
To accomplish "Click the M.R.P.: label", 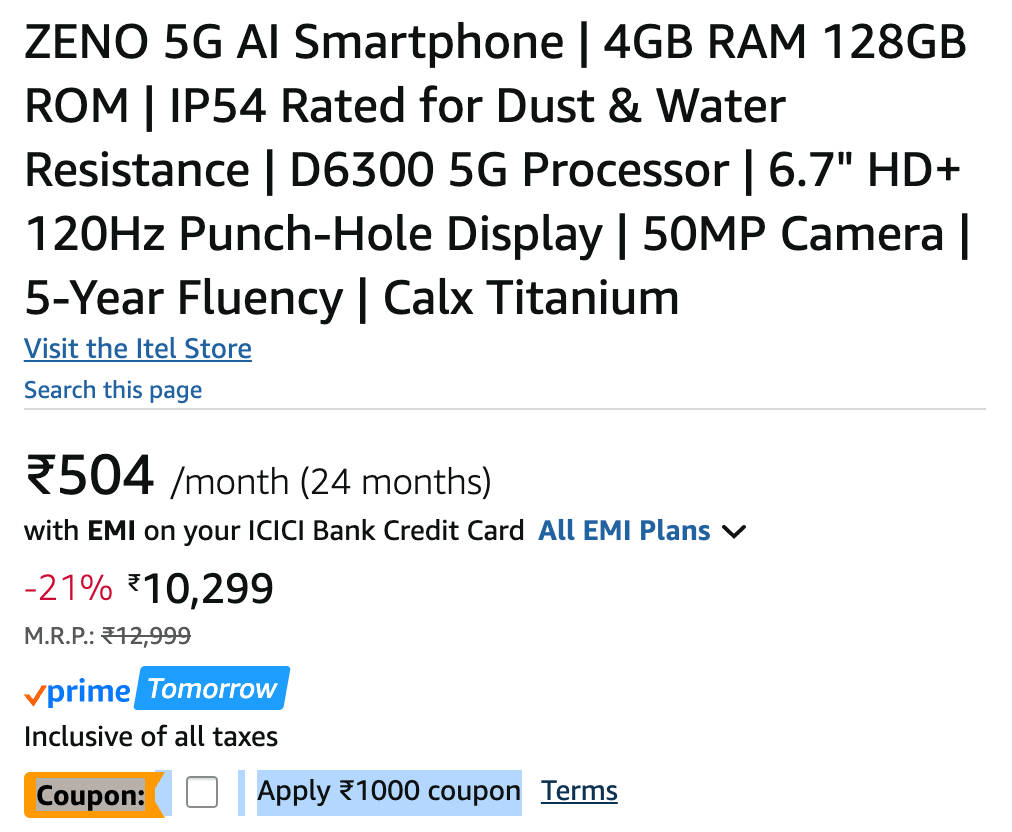I will [x=59, y=636].
